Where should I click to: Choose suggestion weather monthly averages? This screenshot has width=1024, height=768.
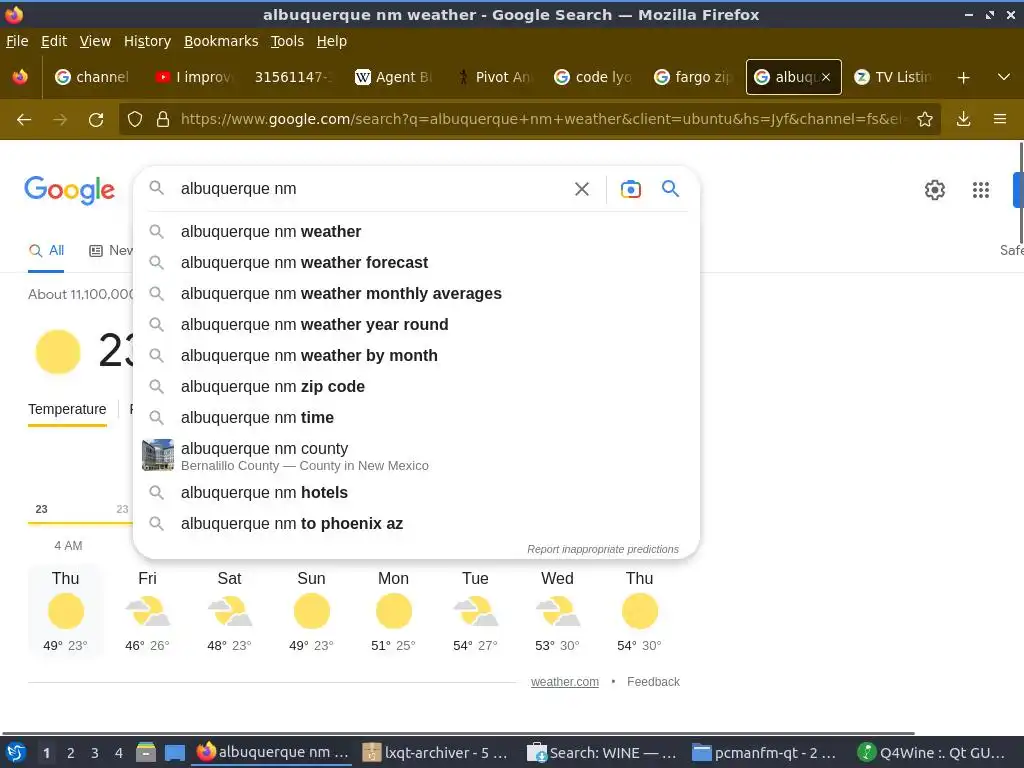[x=416, y=294]
